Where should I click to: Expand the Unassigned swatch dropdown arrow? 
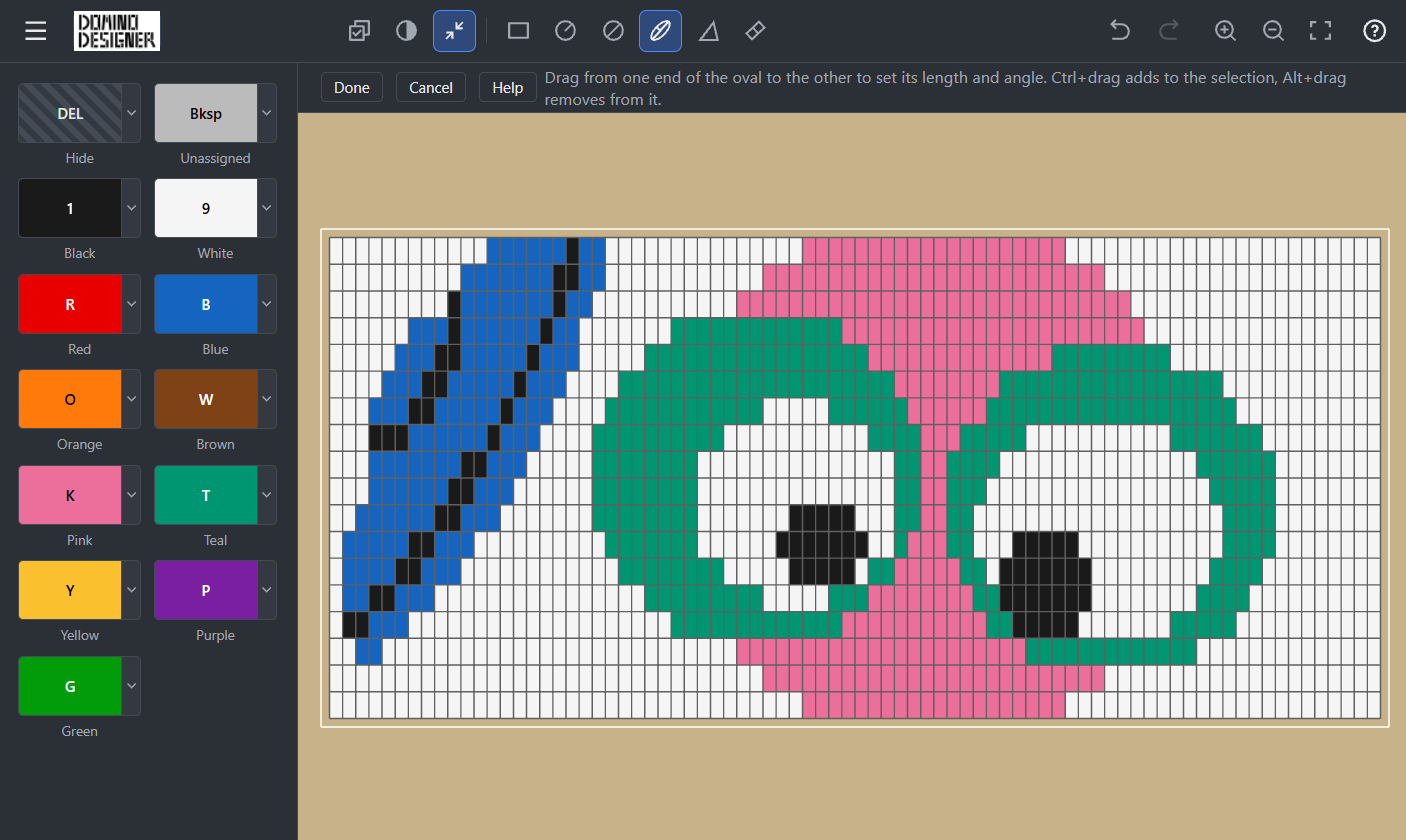(x=267, y=113)
